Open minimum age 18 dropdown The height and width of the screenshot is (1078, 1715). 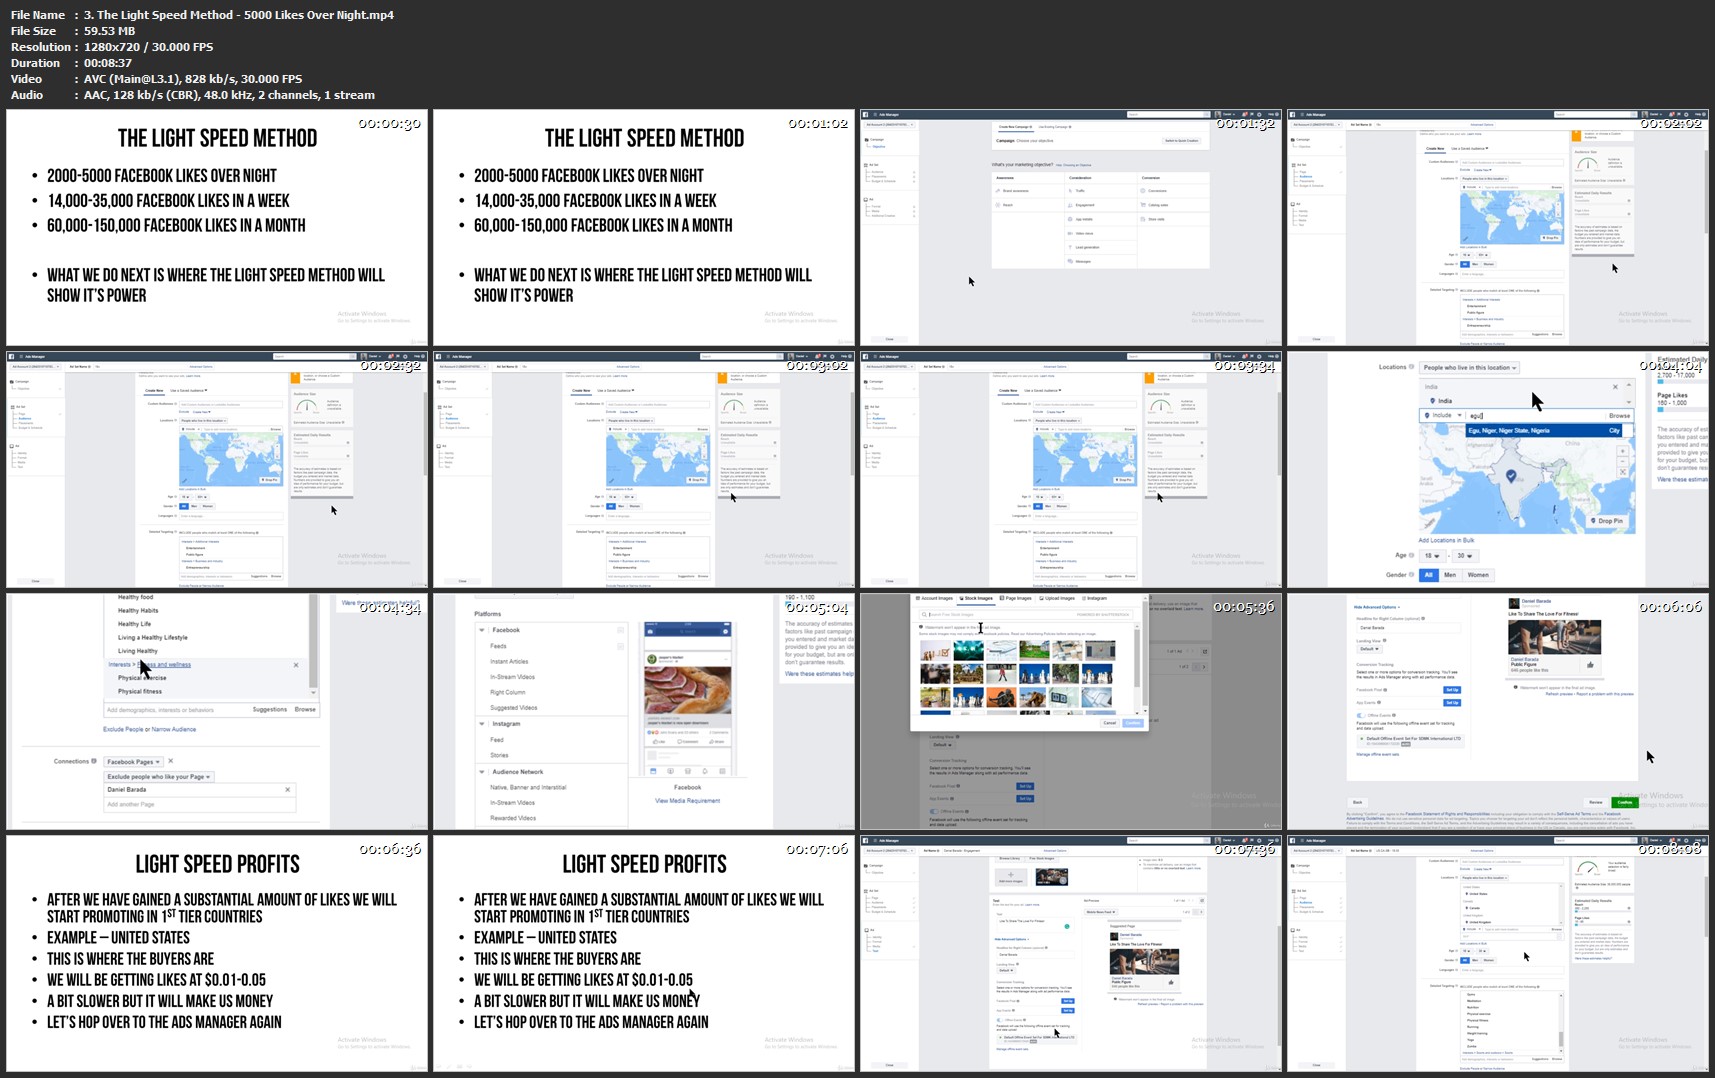[x=1432, y=556]
